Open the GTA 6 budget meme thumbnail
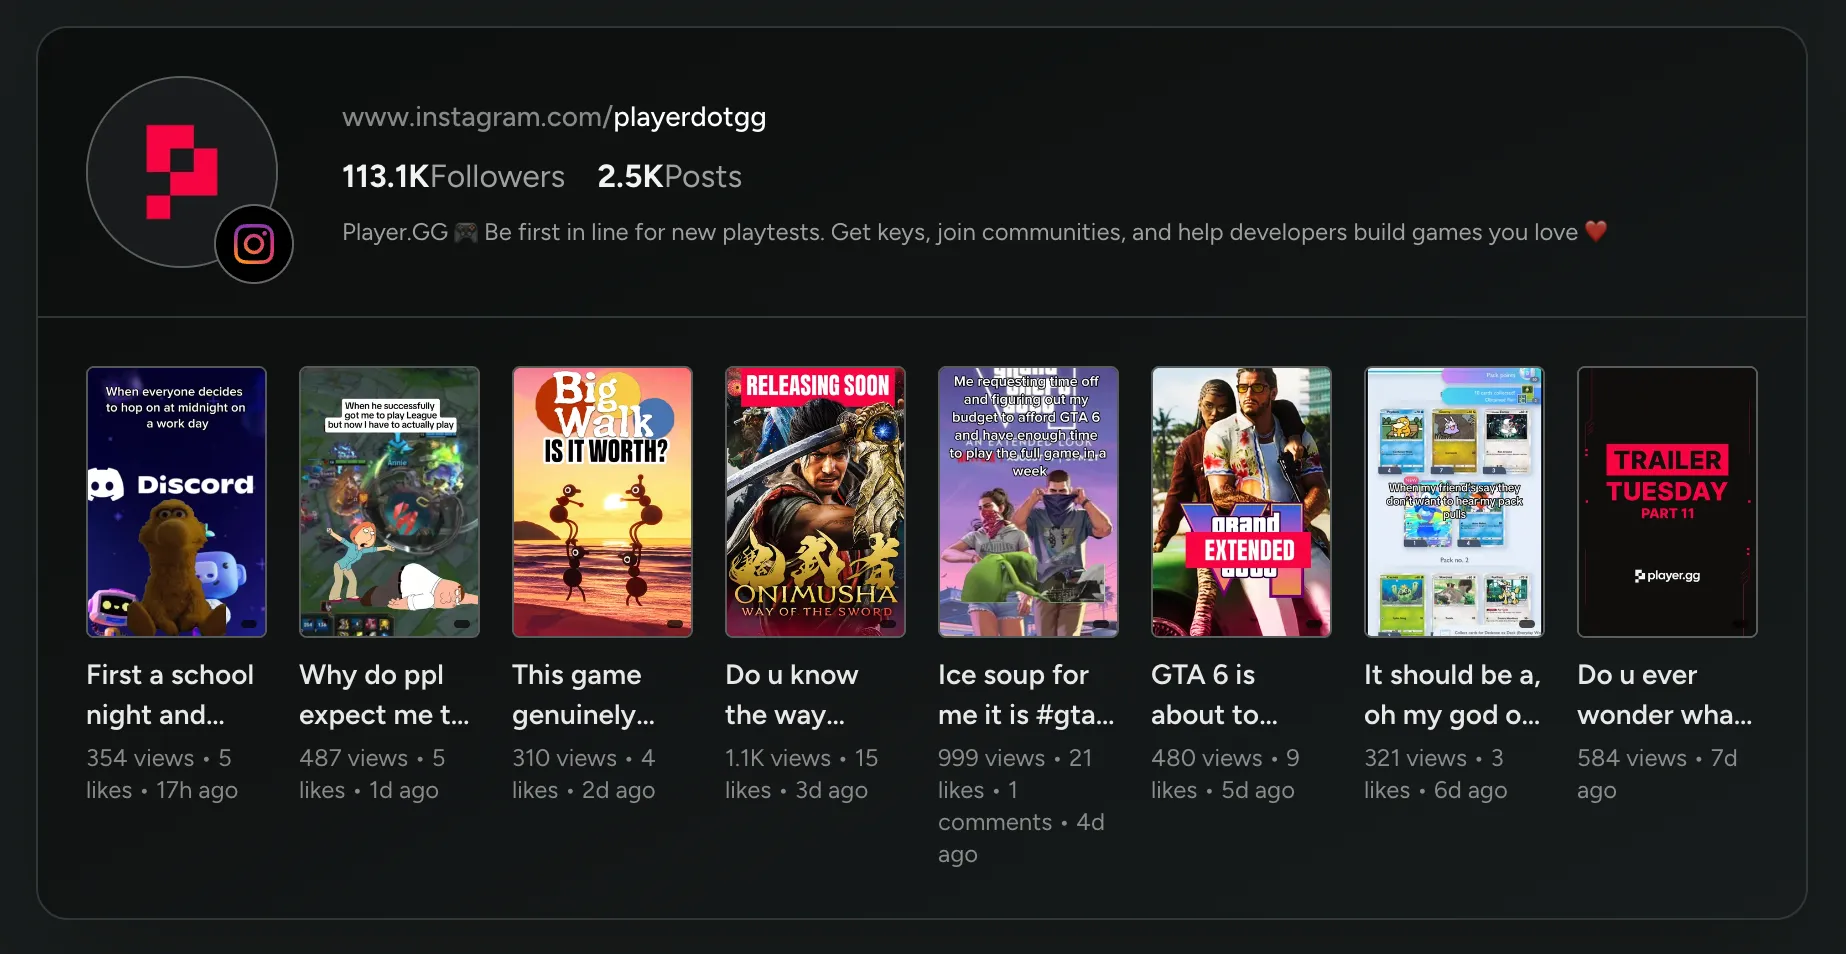 click(1029, 502)
